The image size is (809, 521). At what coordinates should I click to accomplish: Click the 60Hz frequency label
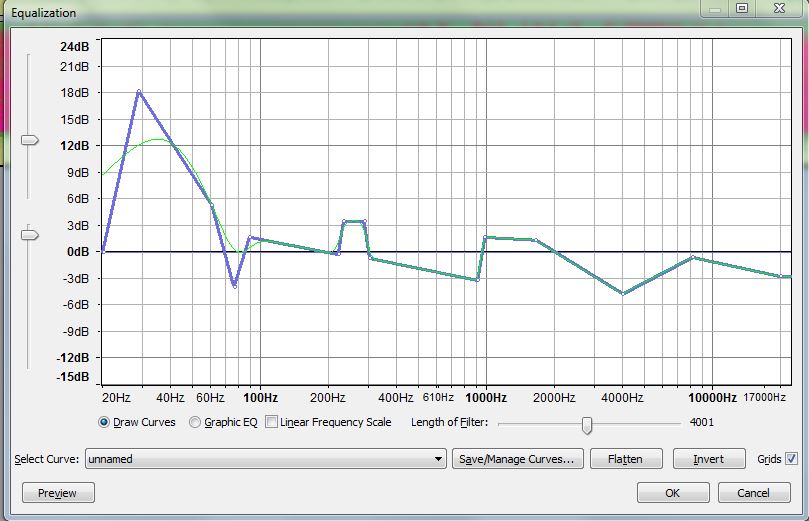click(x=211, y=398)
